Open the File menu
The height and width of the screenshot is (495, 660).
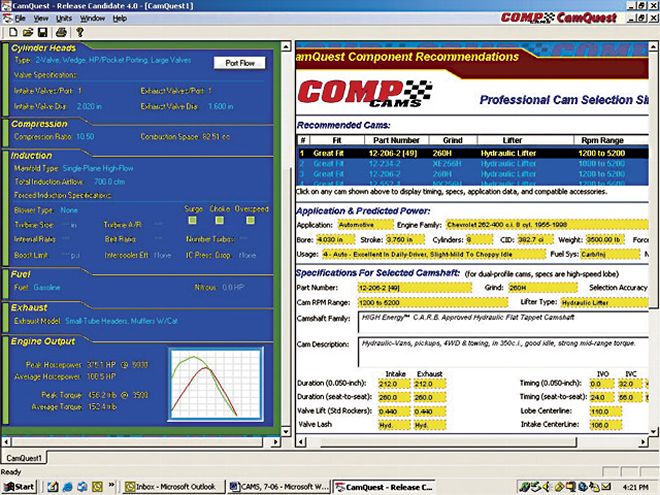coord(20,19)
